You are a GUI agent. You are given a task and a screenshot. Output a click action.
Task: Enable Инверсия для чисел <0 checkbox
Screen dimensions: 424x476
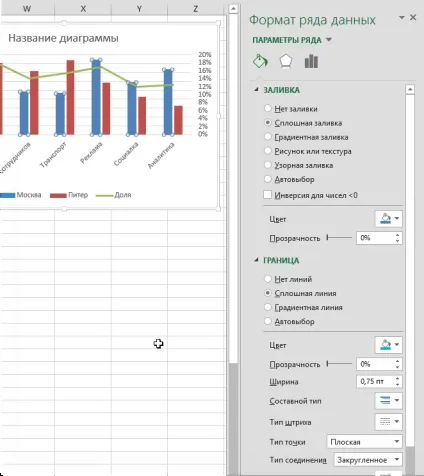pos(267,195)
